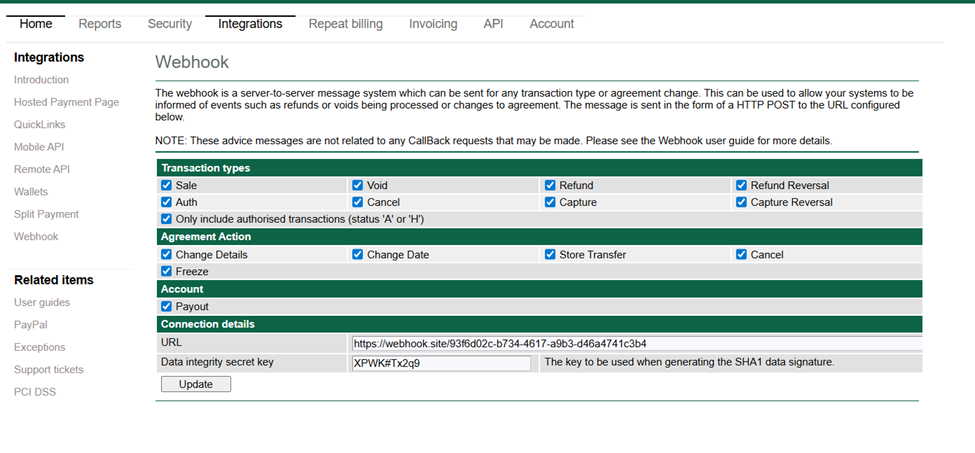The height and width of the screenshot is (453, 975).
Task: Toggle the Refund checkbox
Action: [x=550, y=185]
